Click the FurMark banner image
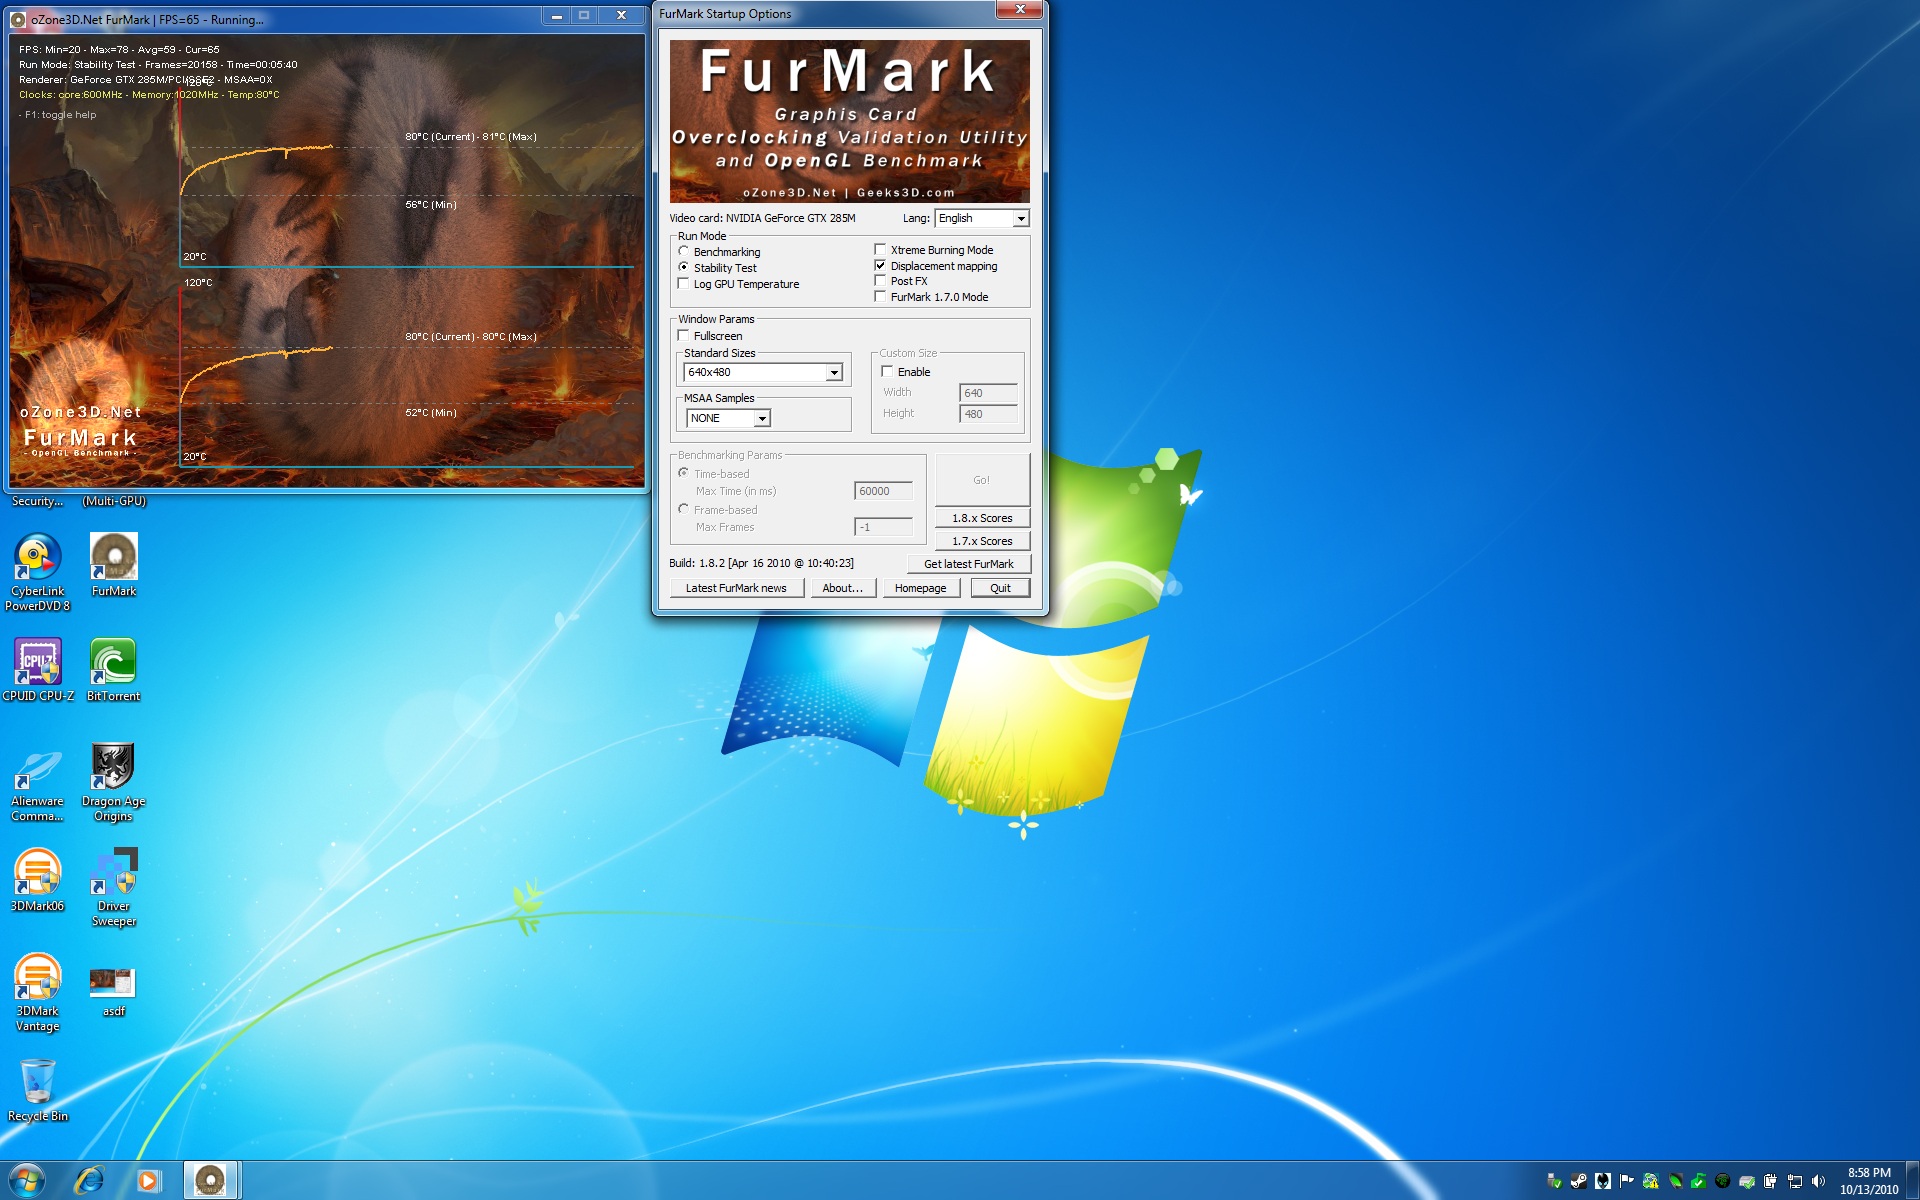This screenshot has height=1200, width=1920. (x=849, y=121)
